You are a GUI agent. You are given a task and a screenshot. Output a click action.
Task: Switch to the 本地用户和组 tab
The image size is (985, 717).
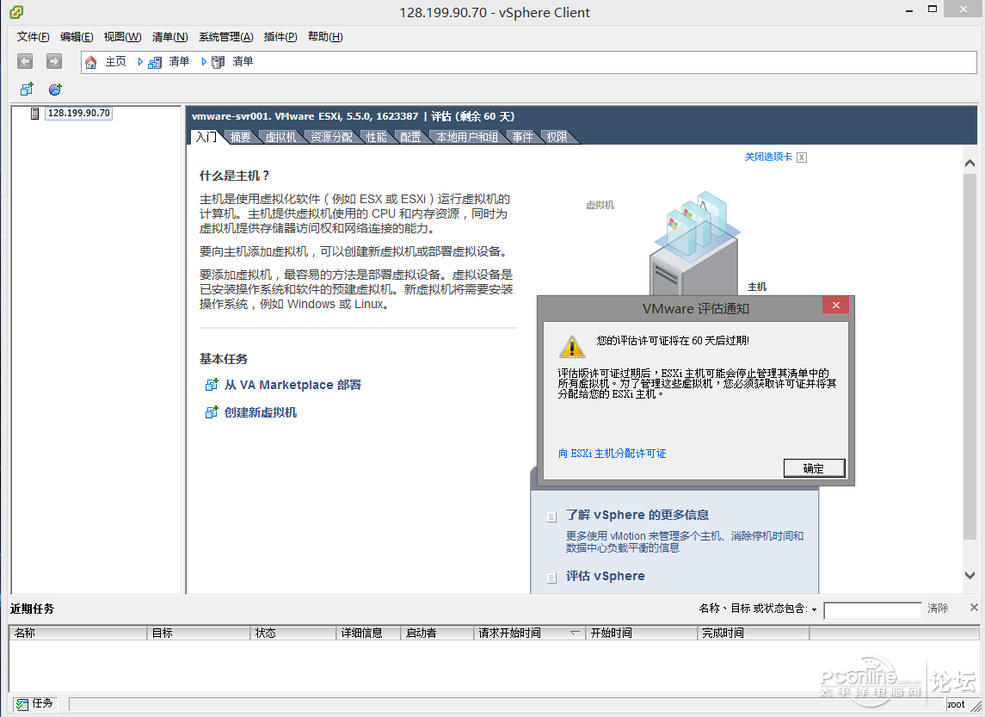click(467, 137)
